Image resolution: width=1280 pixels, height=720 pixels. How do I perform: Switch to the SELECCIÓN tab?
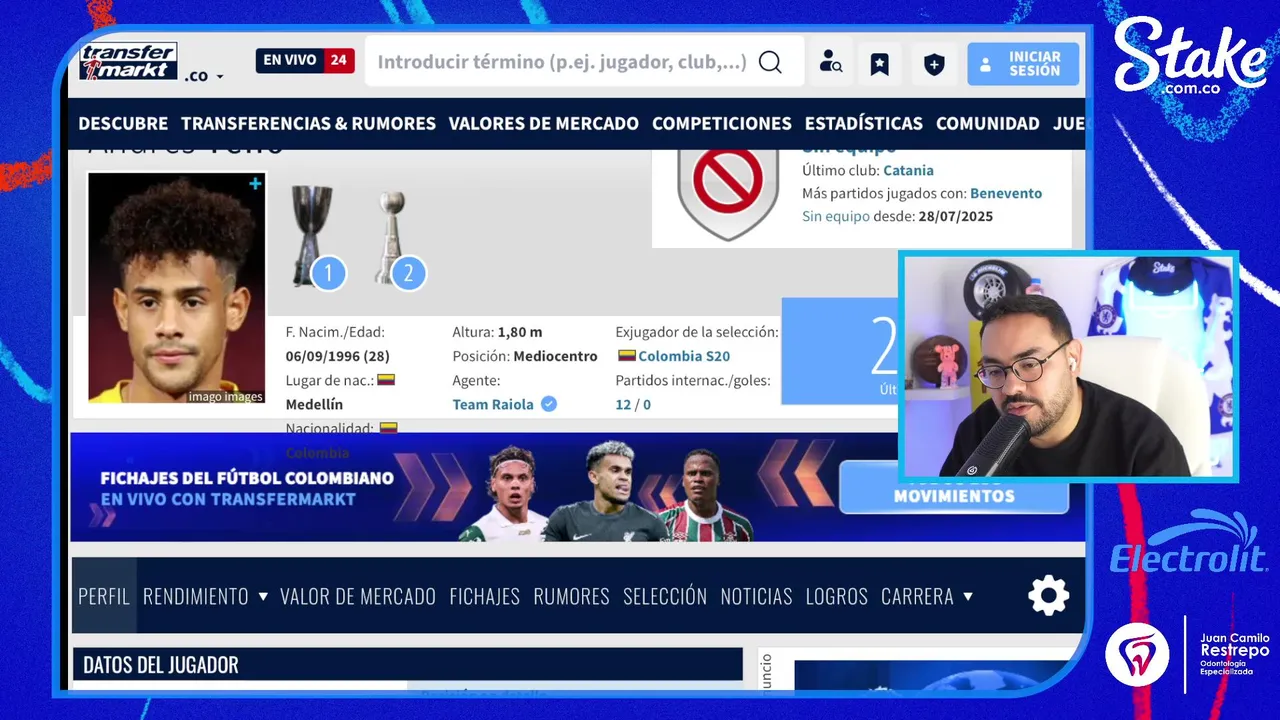click(665, 596)
